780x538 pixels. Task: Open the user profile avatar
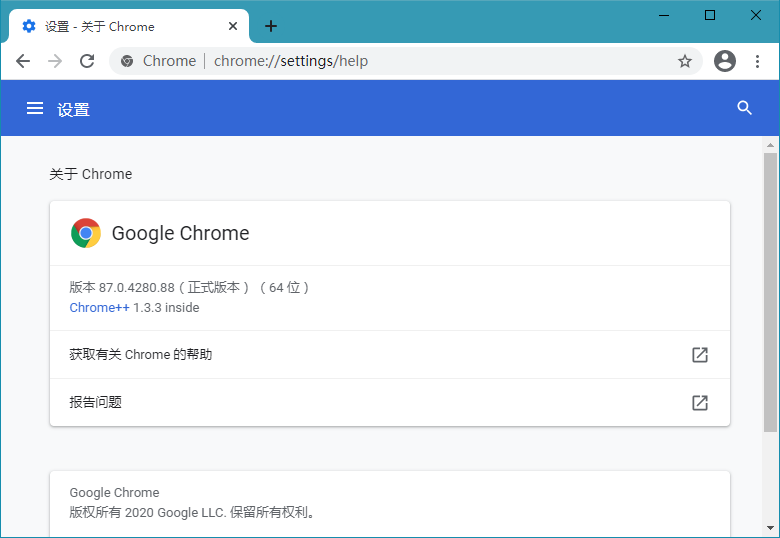(x=725, y=61)
